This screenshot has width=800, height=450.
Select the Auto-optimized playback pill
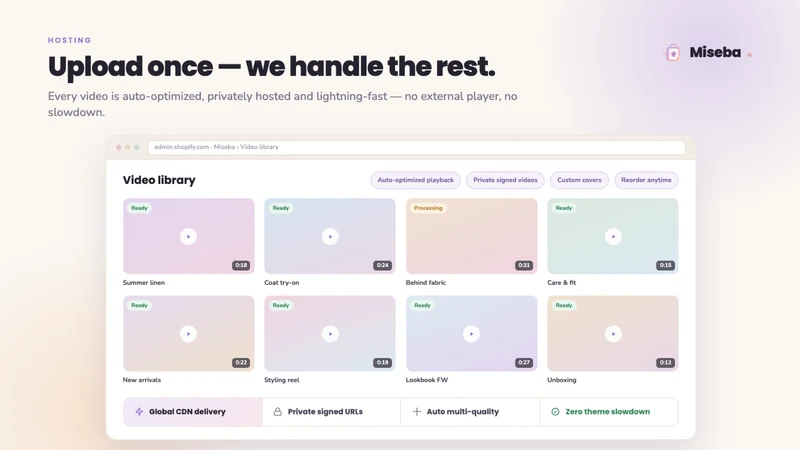click(x=415, y=180)
